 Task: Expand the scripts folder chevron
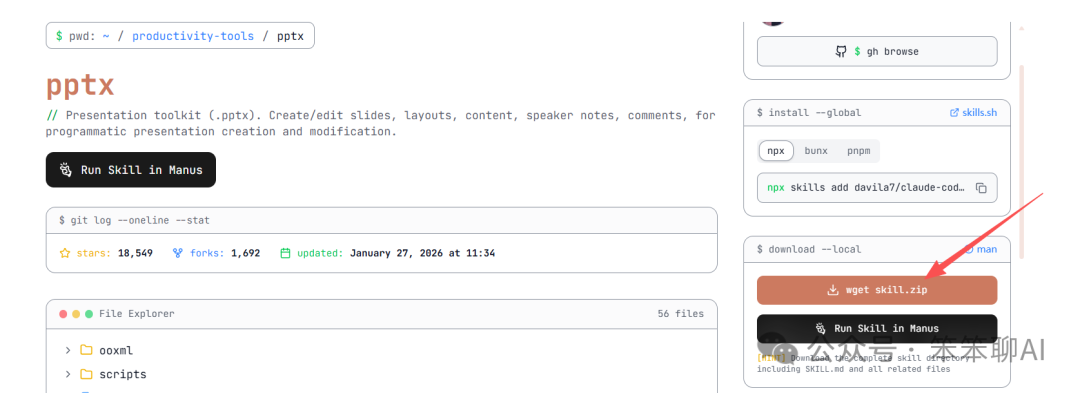click(68, 374)
